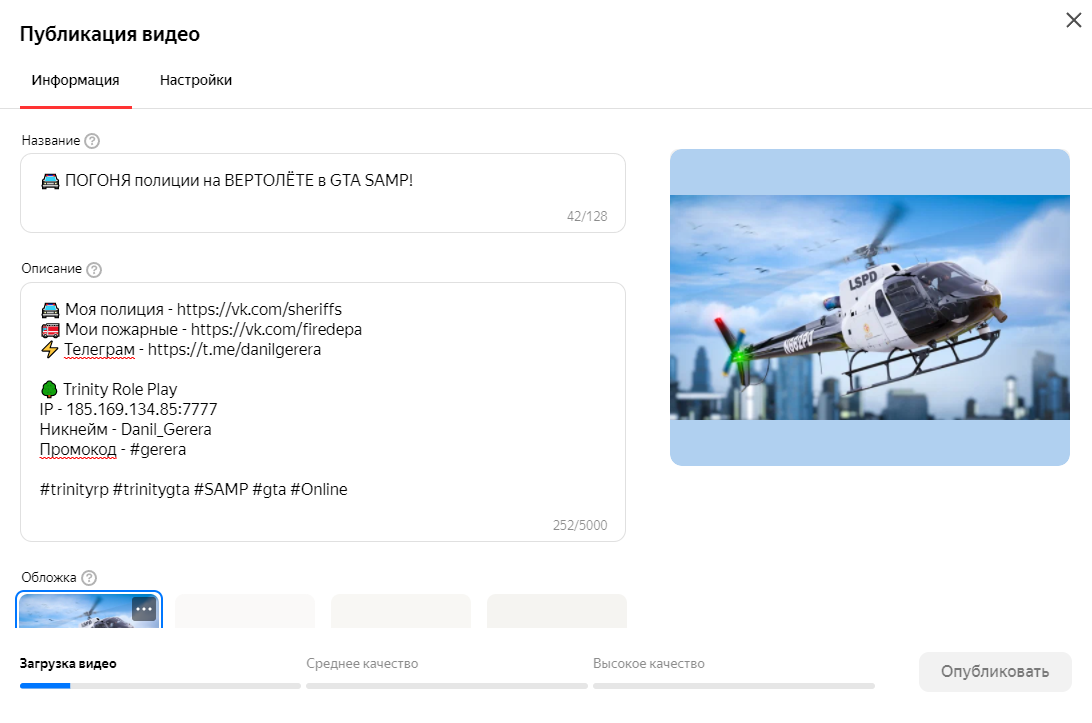The image size is (1092, 723).
Task: Close the video publication dialog
Action: click(1073, 20)
